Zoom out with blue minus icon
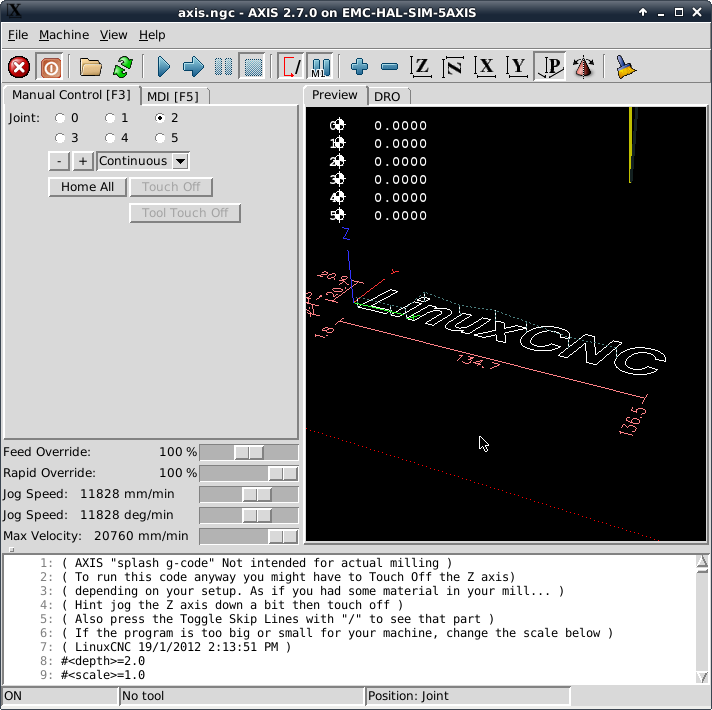The height and width of the screenshot is (710, 712). point(389,68)
